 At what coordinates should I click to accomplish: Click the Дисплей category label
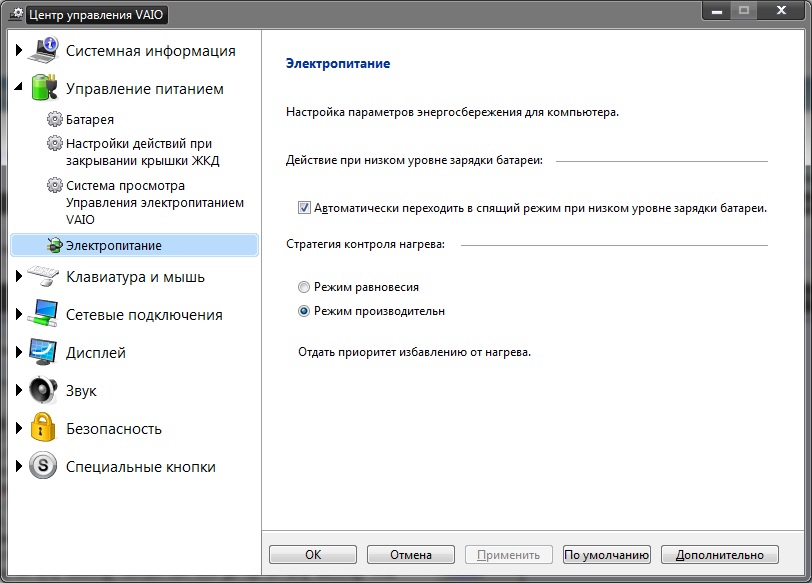[x=96, y=353]
